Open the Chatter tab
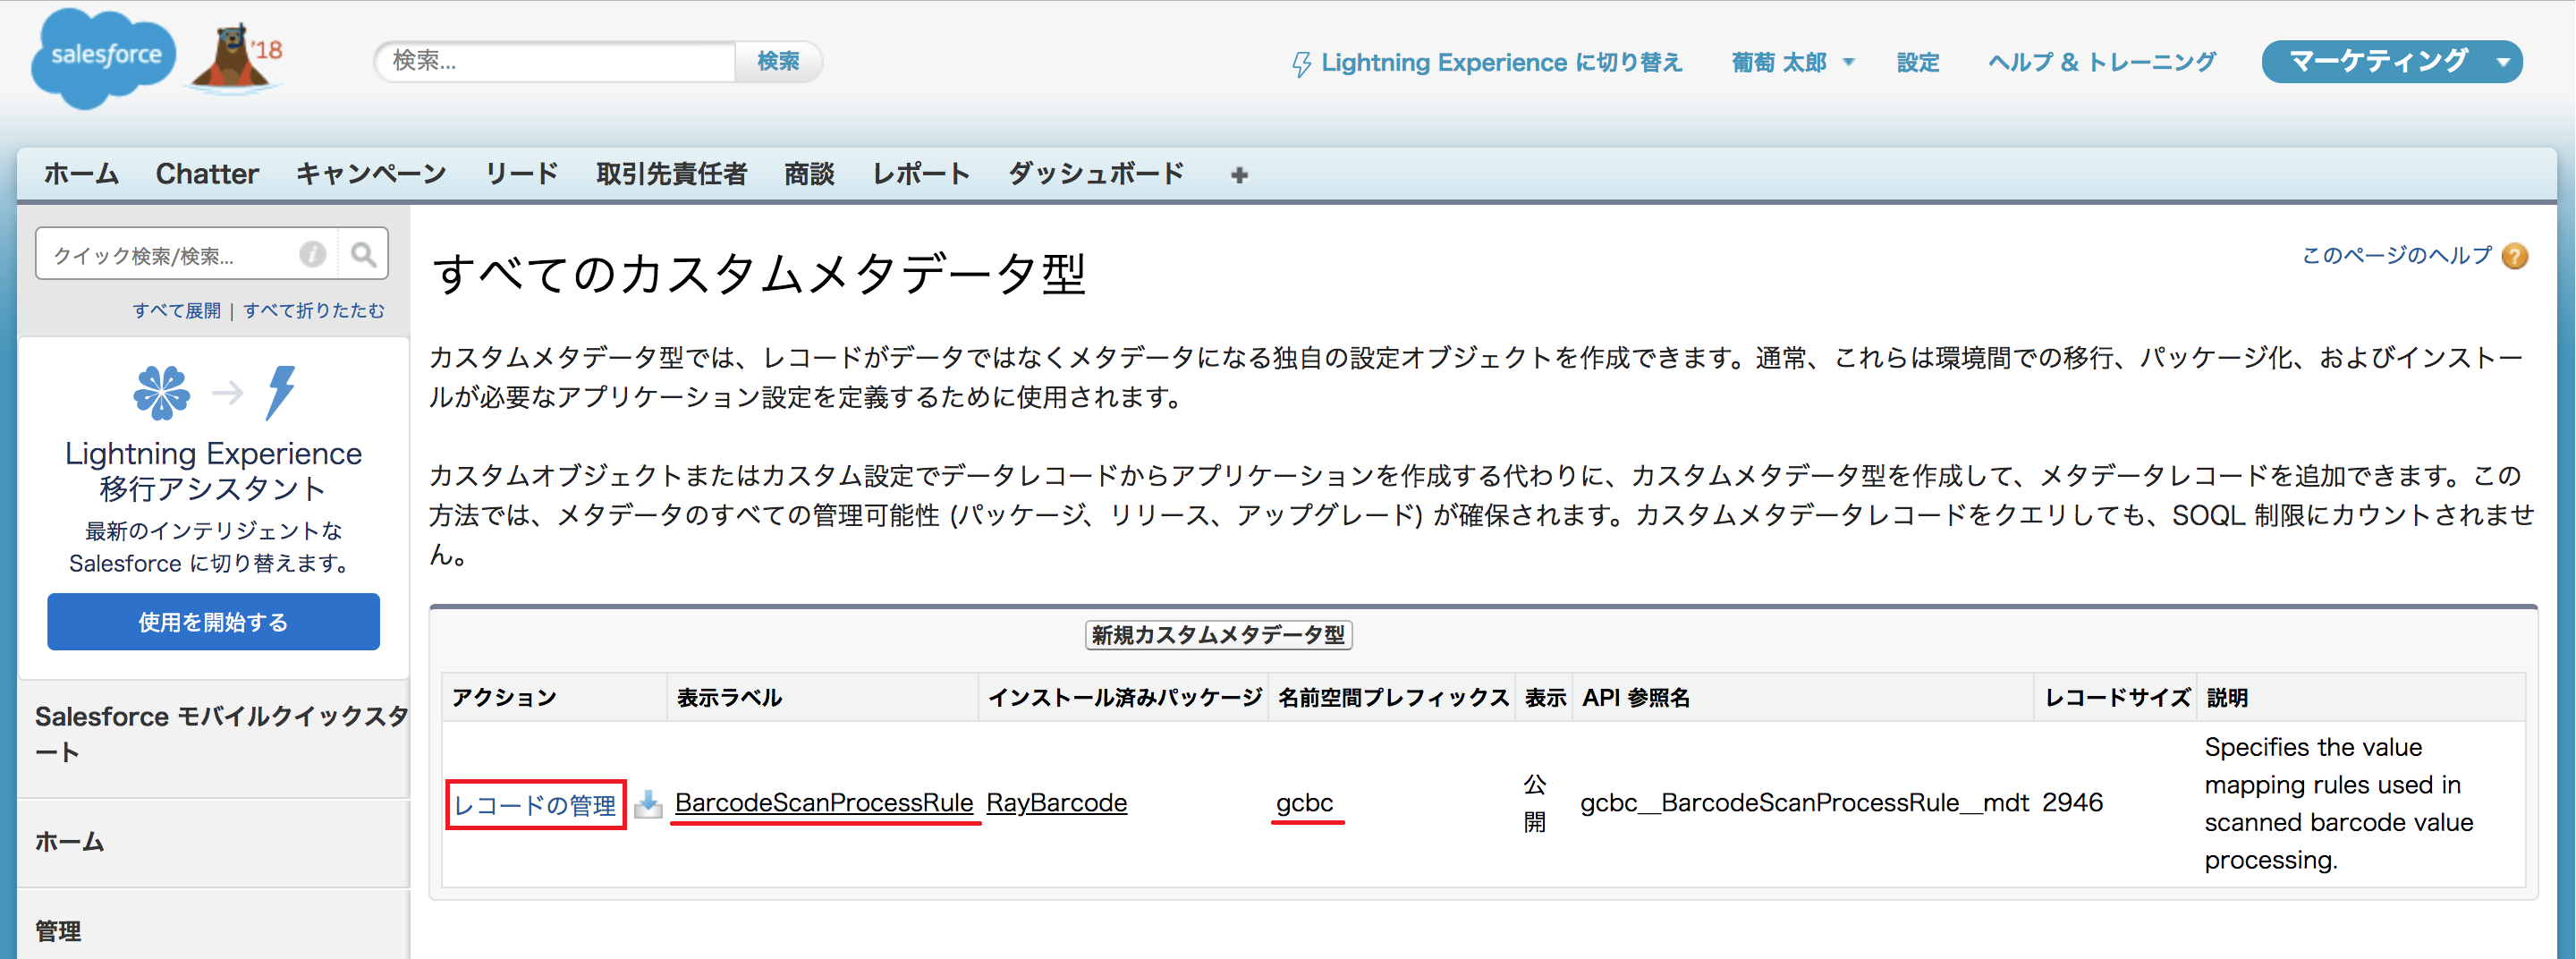 [x=207, y=174]
